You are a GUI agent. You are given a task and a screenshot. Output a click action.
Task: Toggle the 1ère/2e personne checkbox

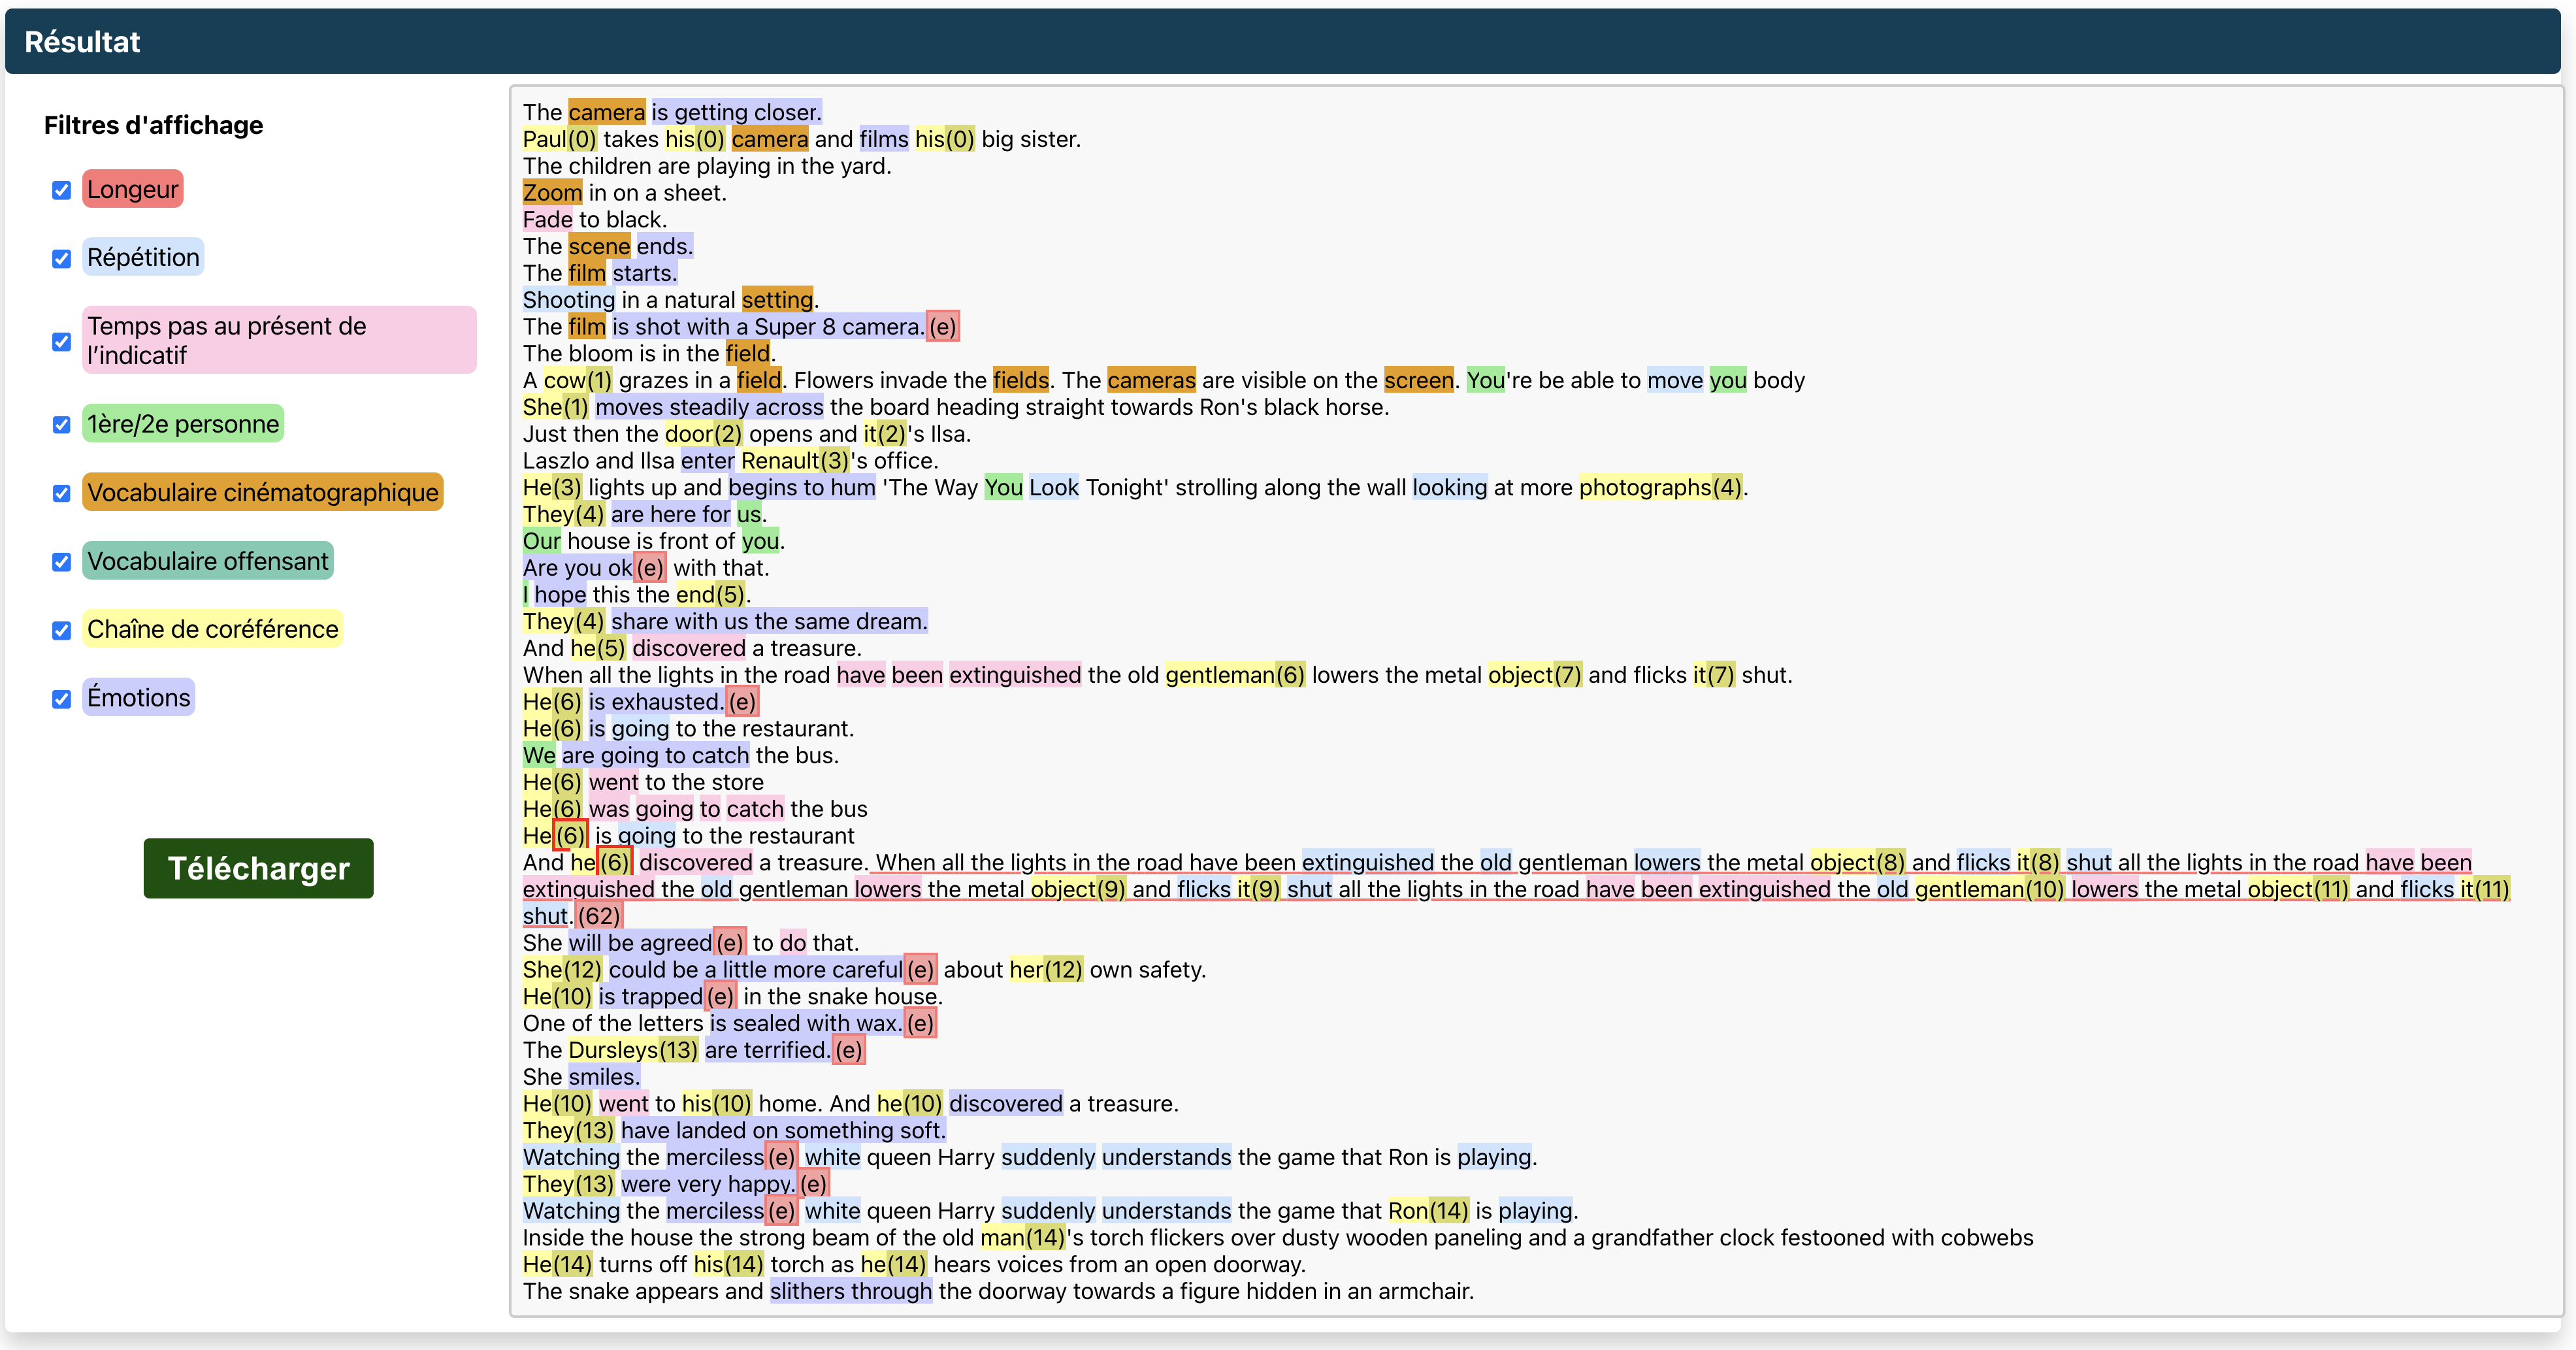[x=62, y=425]
